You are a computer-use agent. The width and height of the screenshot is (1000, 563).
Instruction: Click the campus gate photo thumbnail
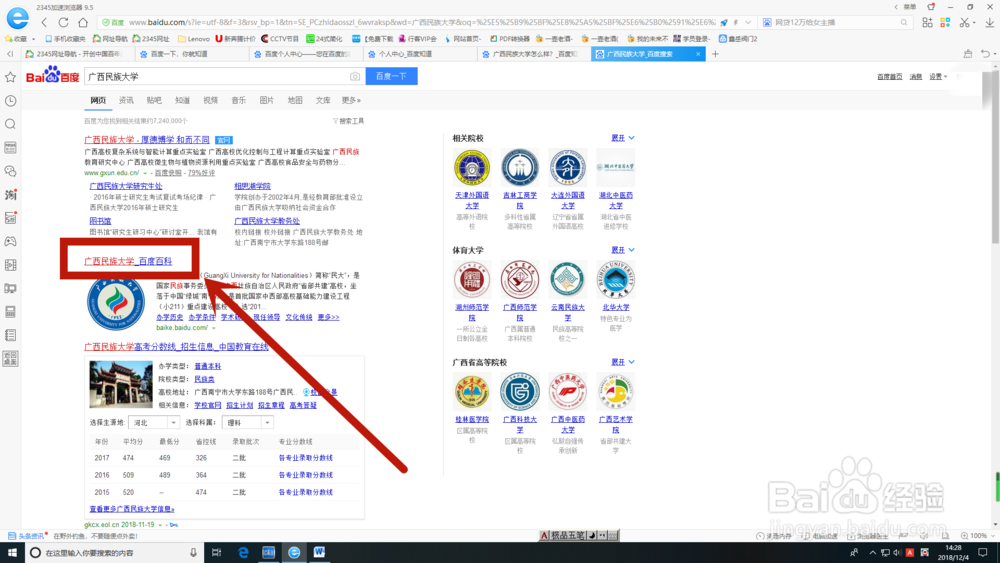click(121, 384)
